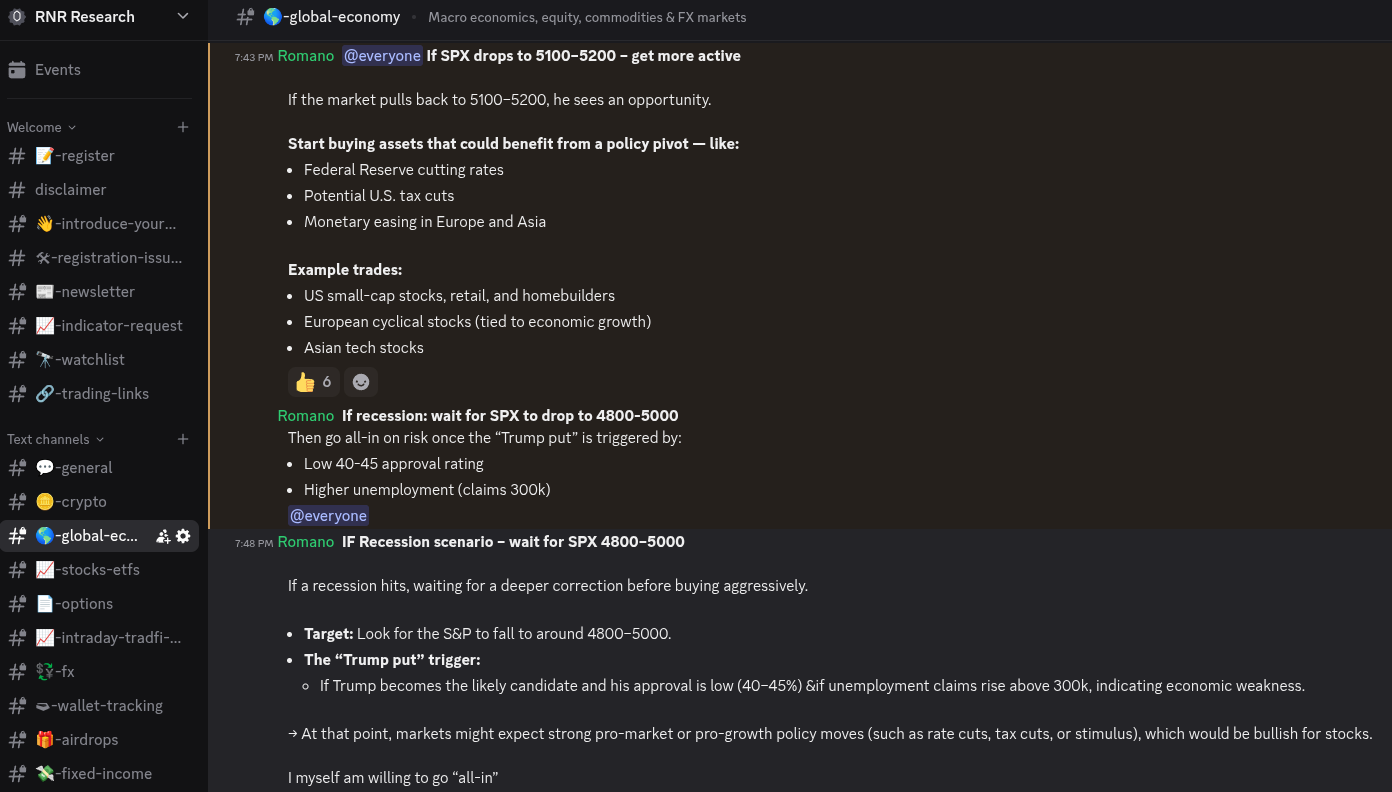1392x792 pixels.
Task: Switch to the stocks-etfs channel
Action: tap(100, 570)
